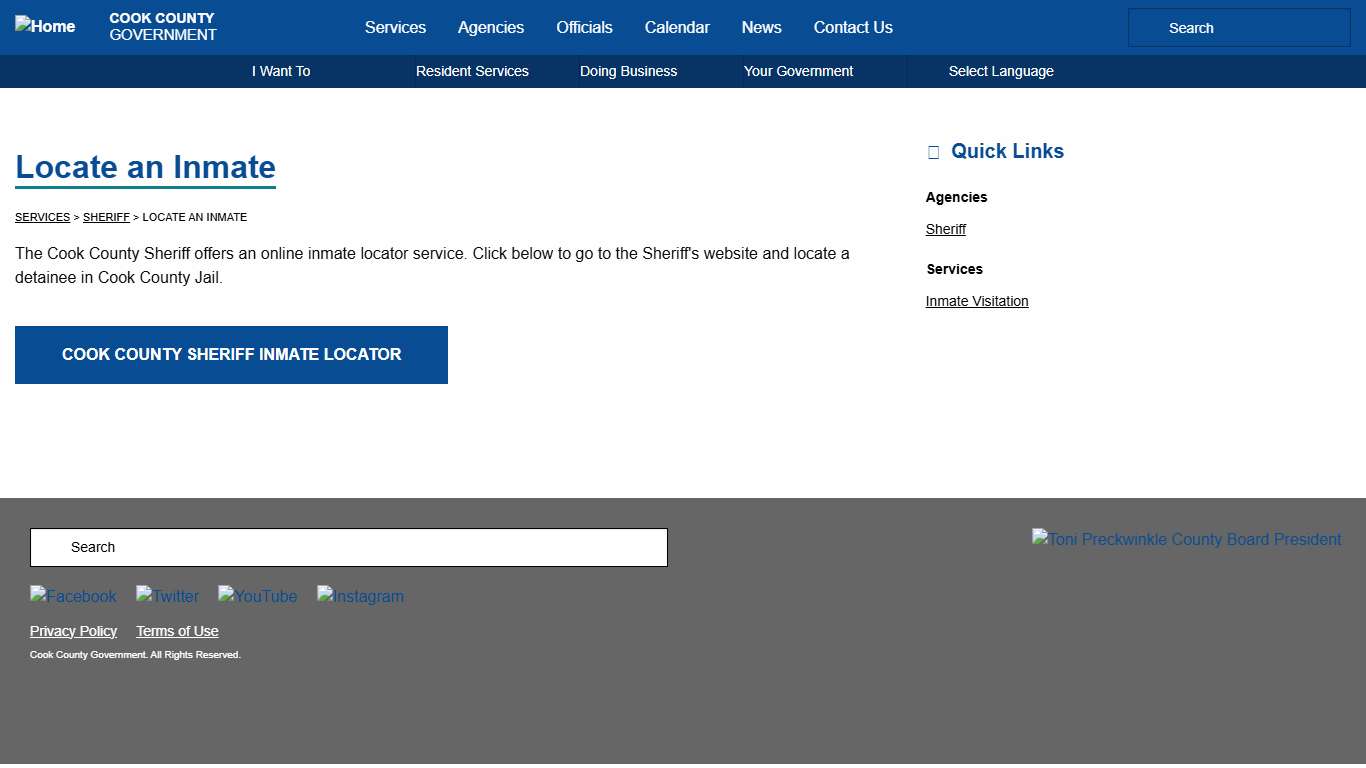Open the YouTube social icon
This screenshot has width=1366, height=768.
coord(258,596)
